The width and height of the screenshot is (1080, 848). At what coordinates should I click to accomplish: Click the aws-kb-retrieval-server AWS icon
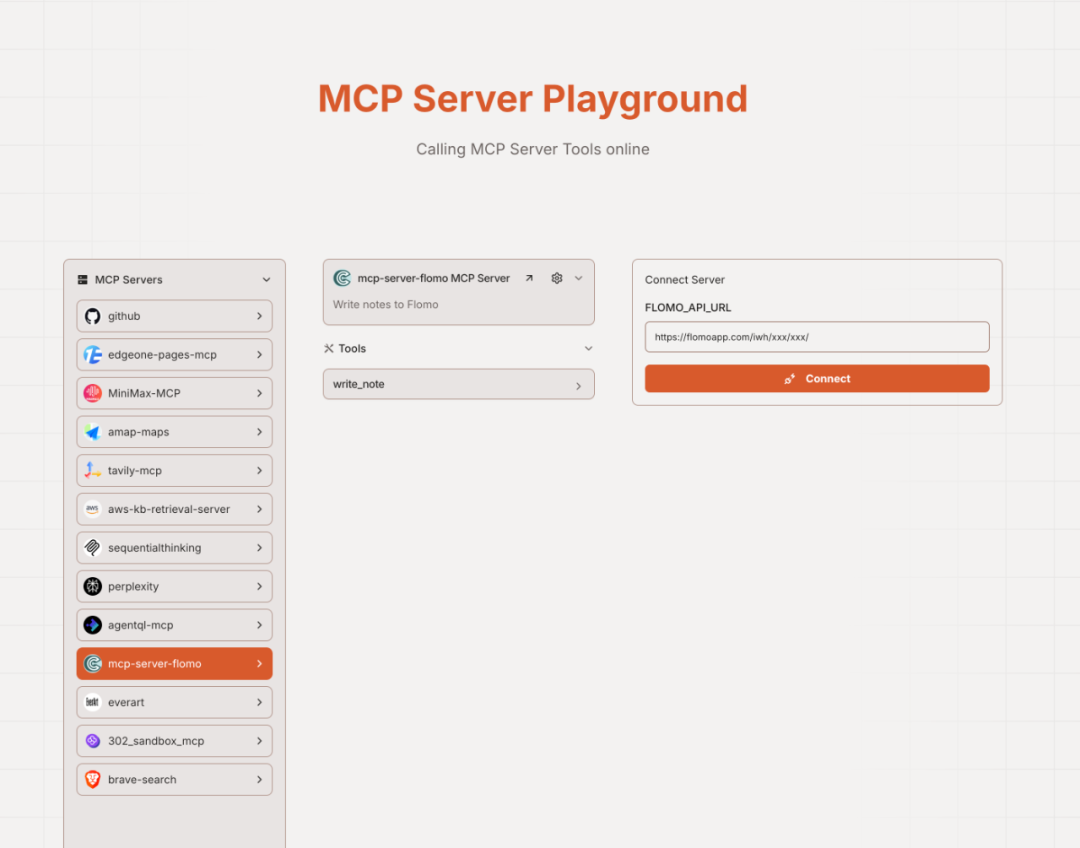pos(92,509)
